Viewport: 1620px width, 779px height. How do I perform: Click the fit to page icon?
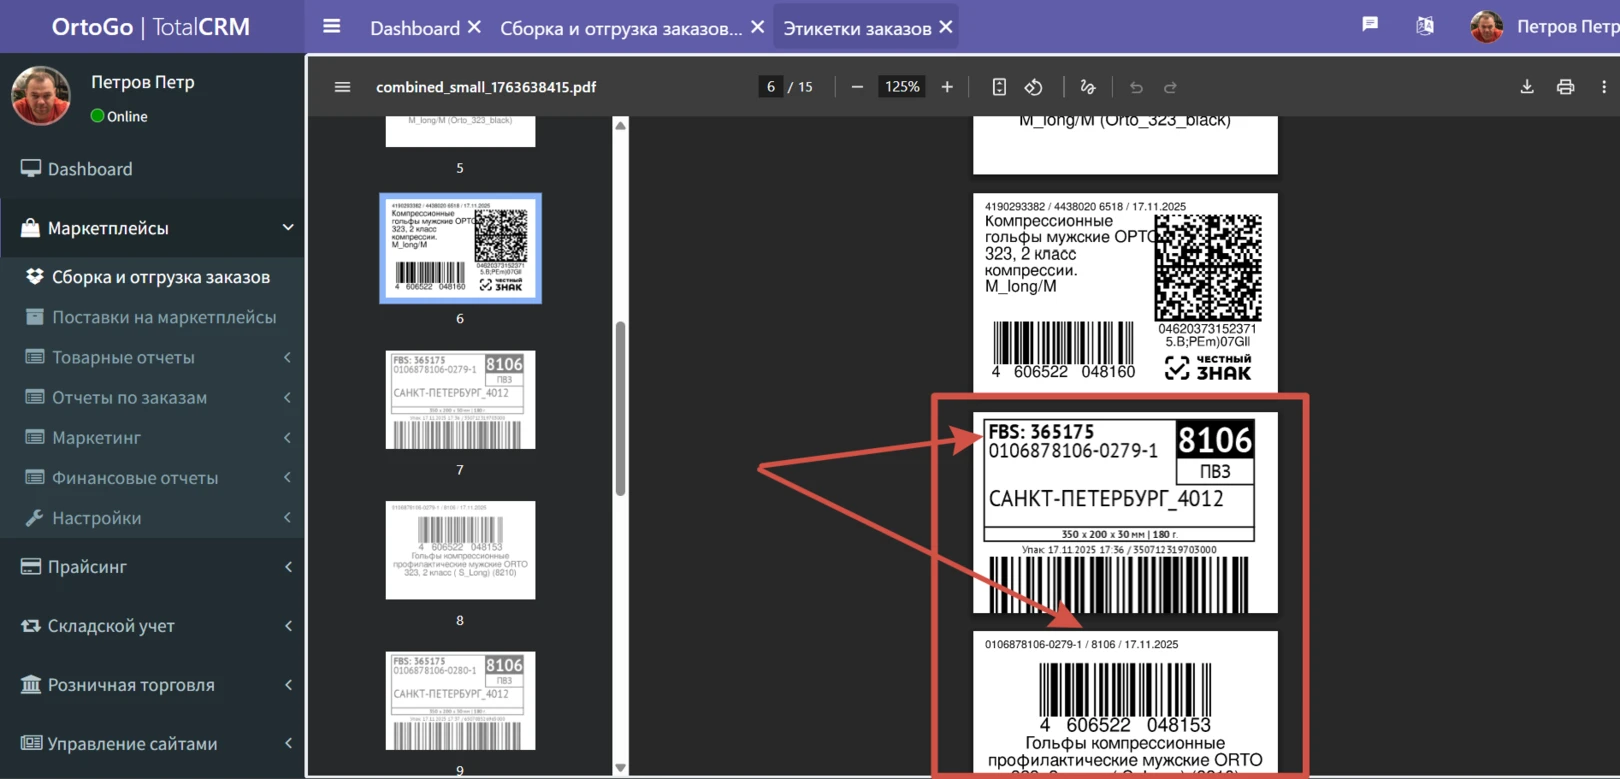[999, 87]
